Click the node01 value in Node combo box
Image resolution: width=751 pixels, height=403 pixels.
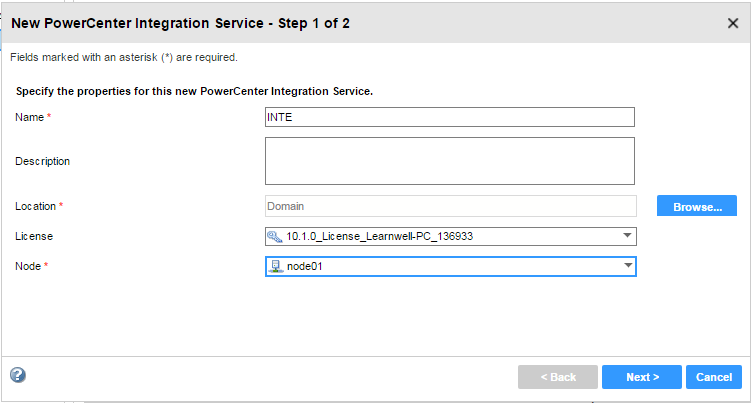305,266
